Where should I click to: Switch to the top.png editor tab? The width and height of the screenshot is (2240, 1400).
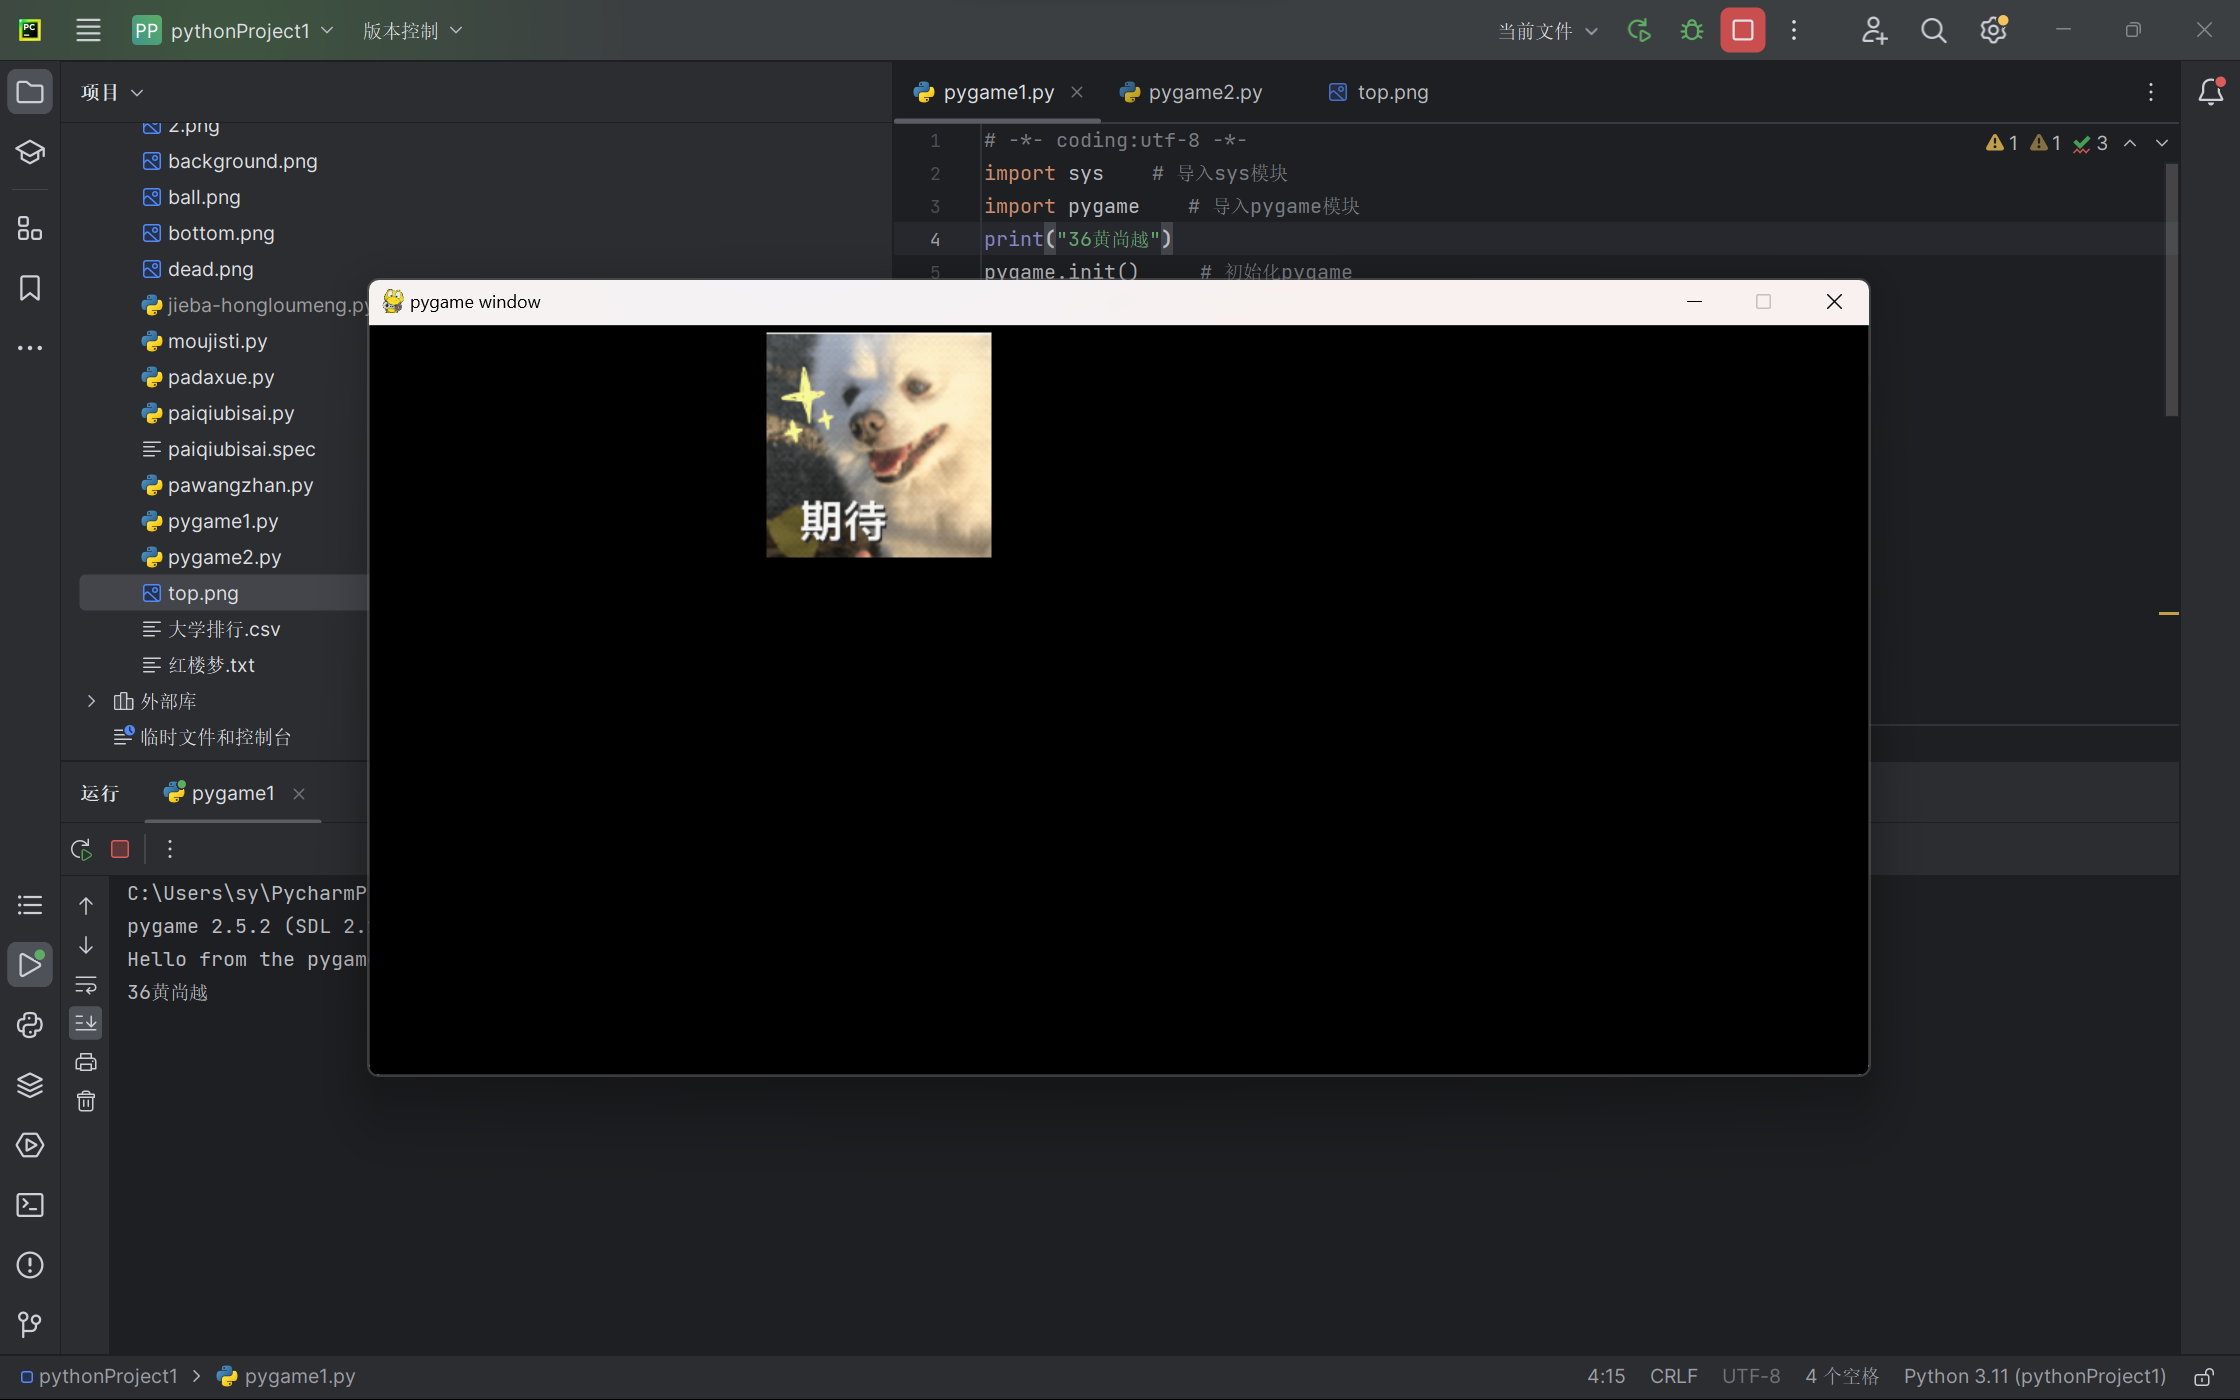pos(1392,92)
